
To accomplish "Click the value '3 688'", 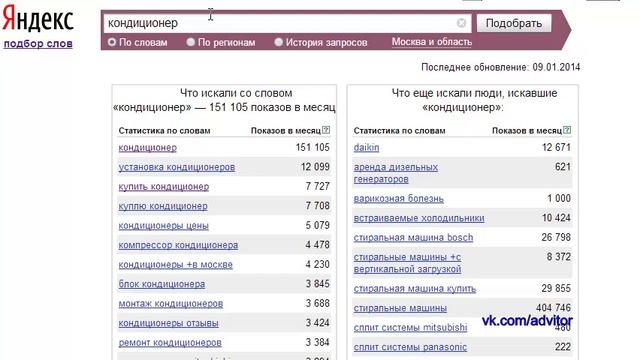I will tap(318, 303).
